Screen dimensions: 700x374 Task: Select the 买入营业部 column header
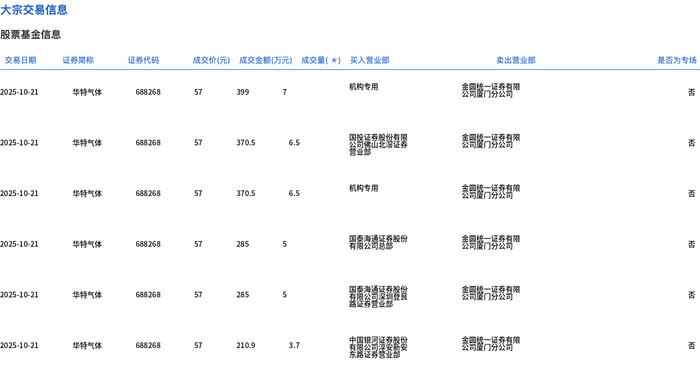[x=370, y=60]
